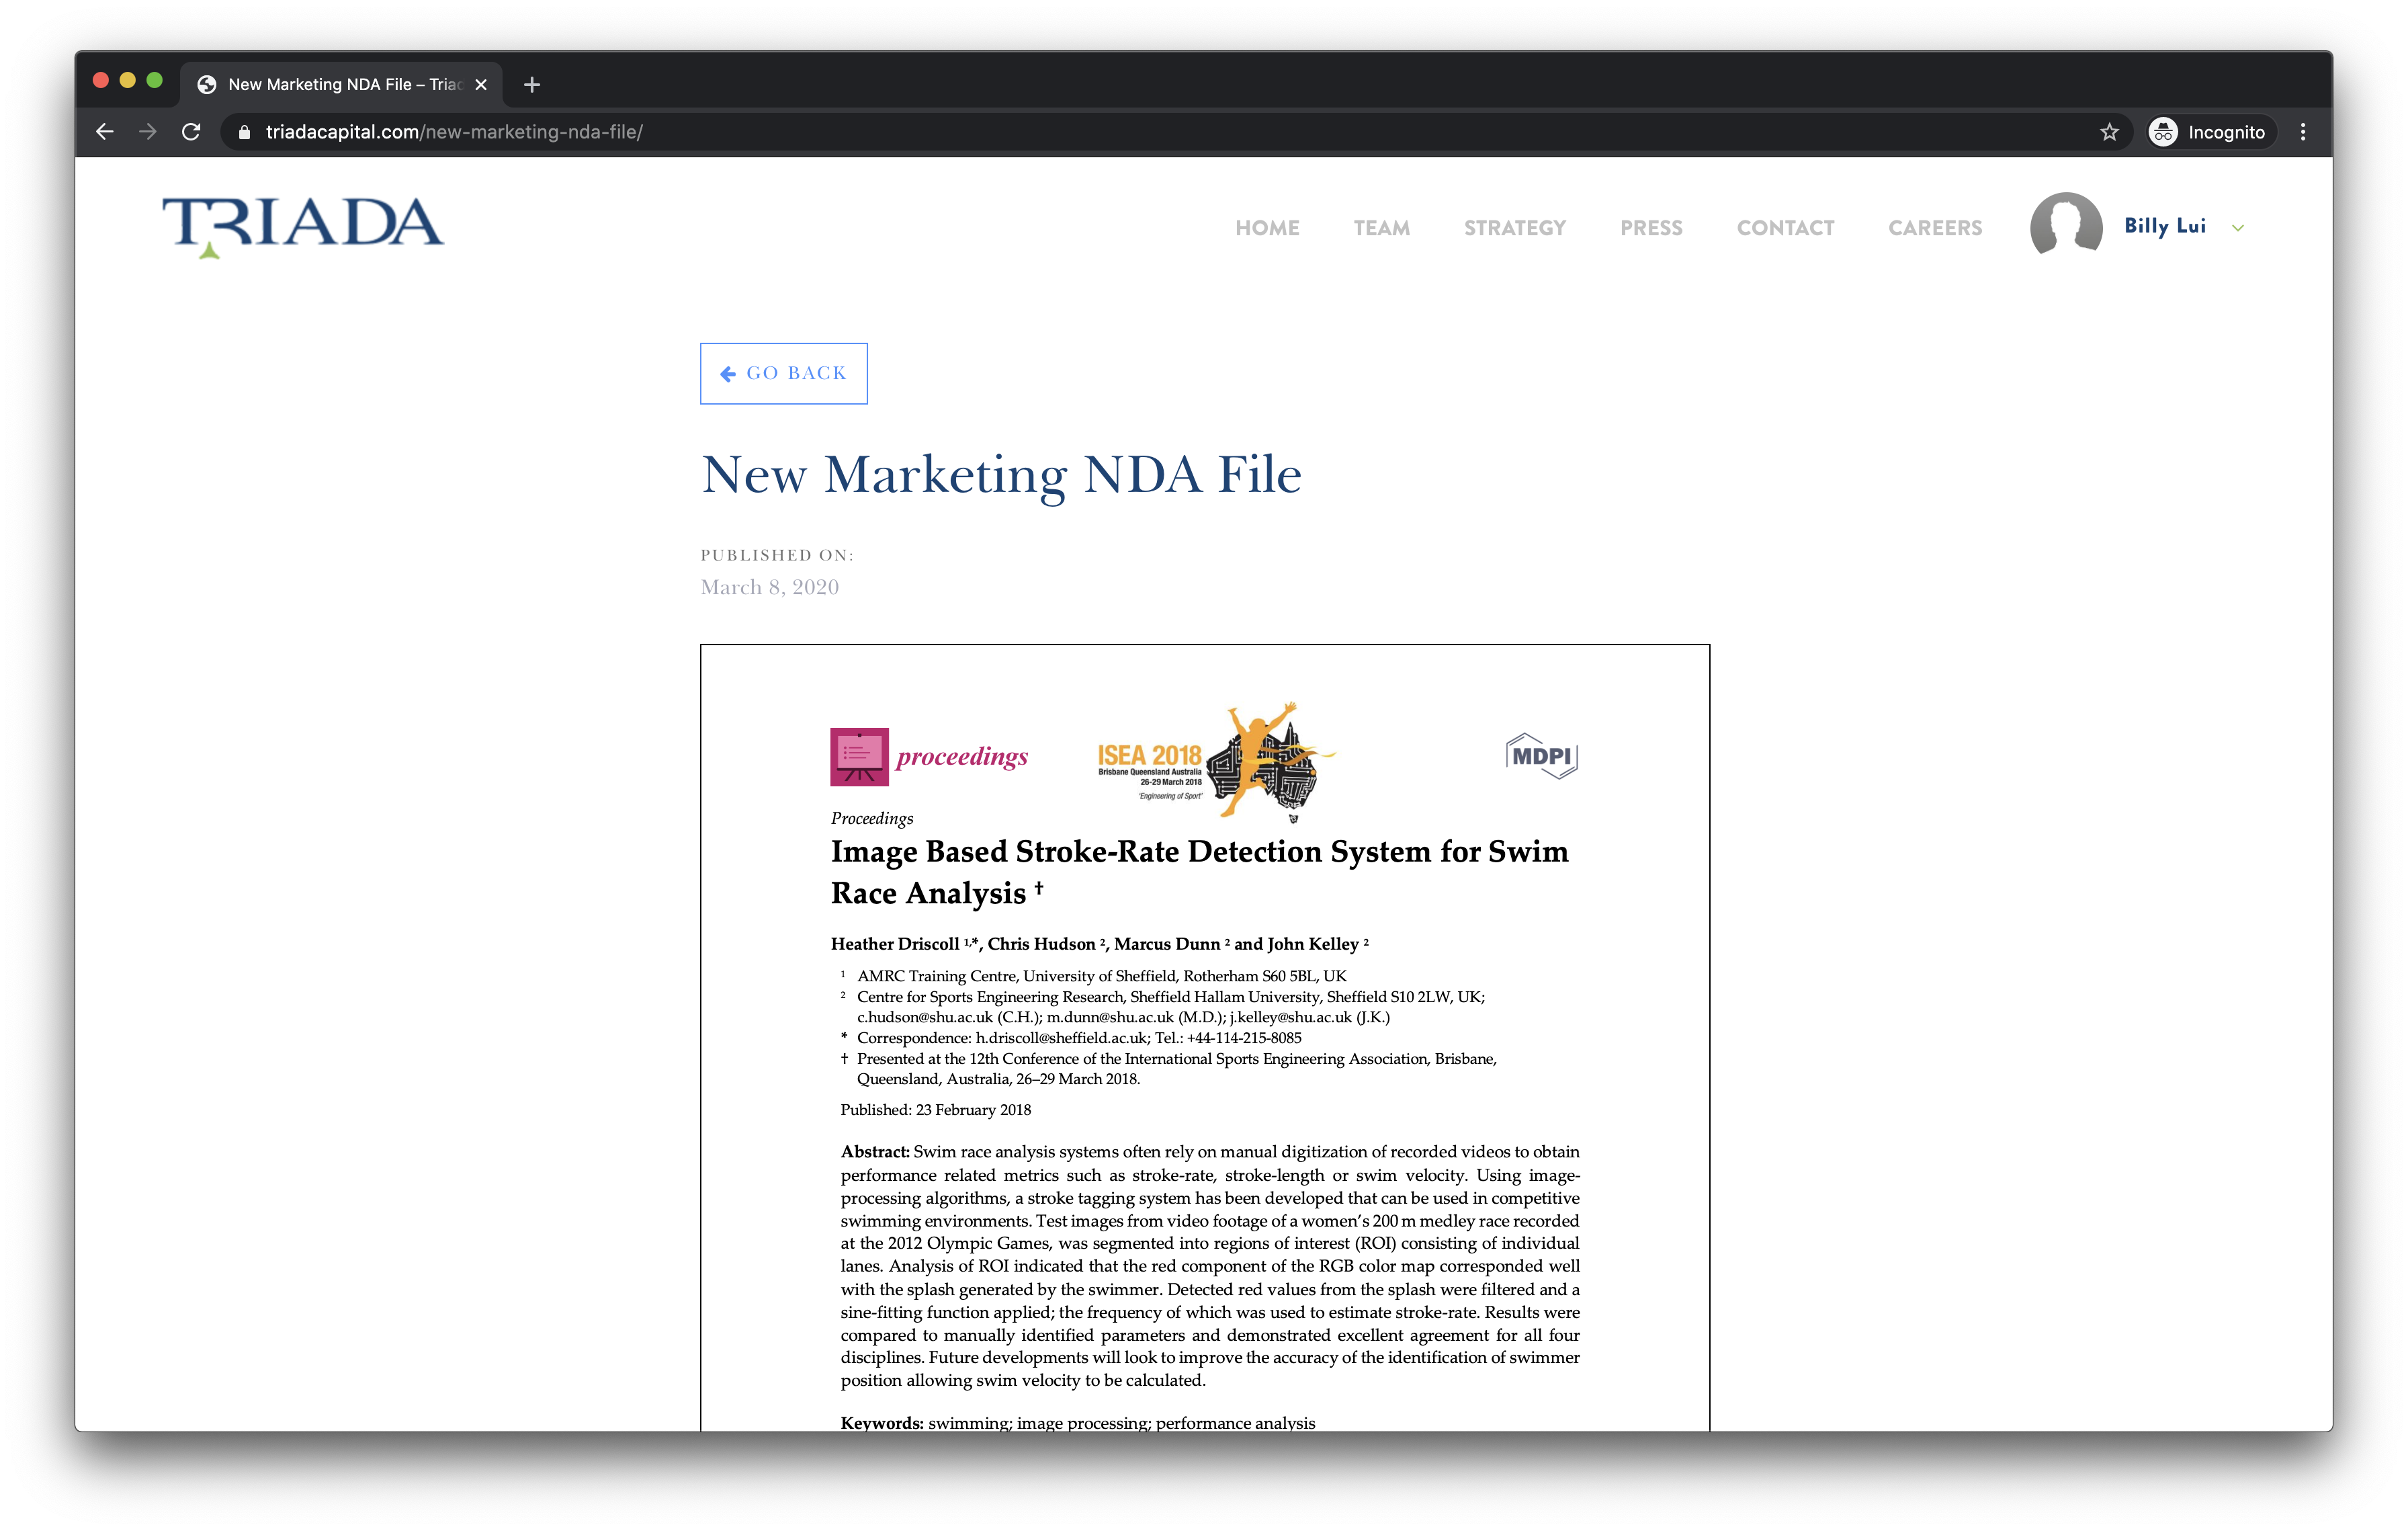This screenshot has width=2408, height=1531.
Task: Select the New Marketing NDA File tab
Action: (x=340, y=85)
